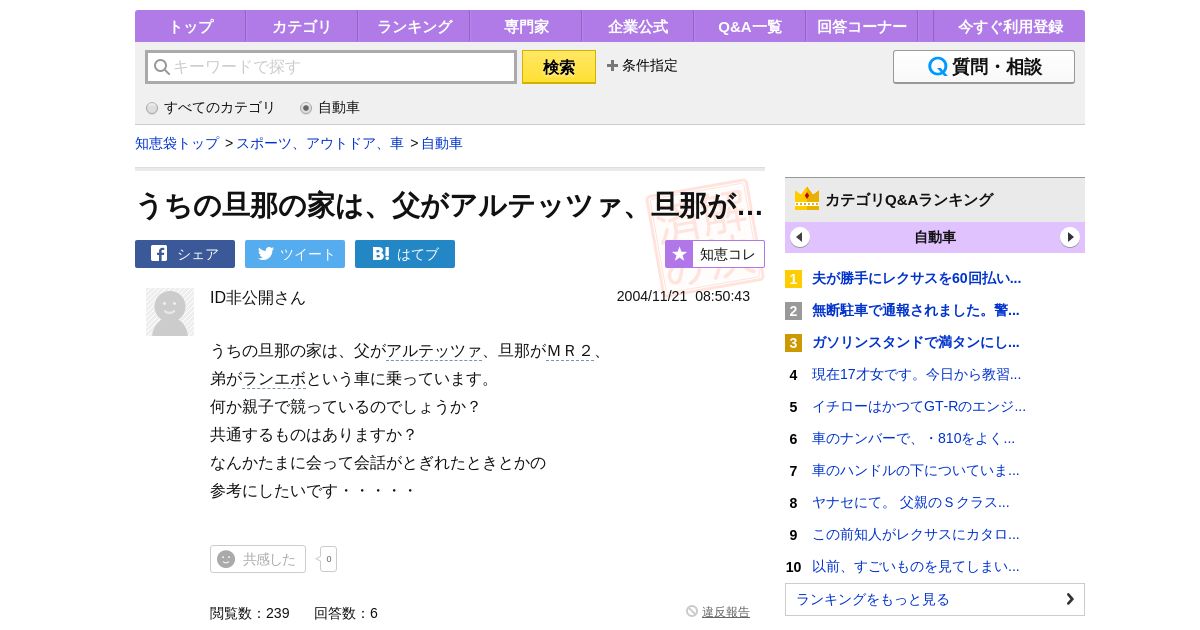
Task: Open ranking 3: ガソリンスタンドで満タンにし
Action: [x=916, y=342]
